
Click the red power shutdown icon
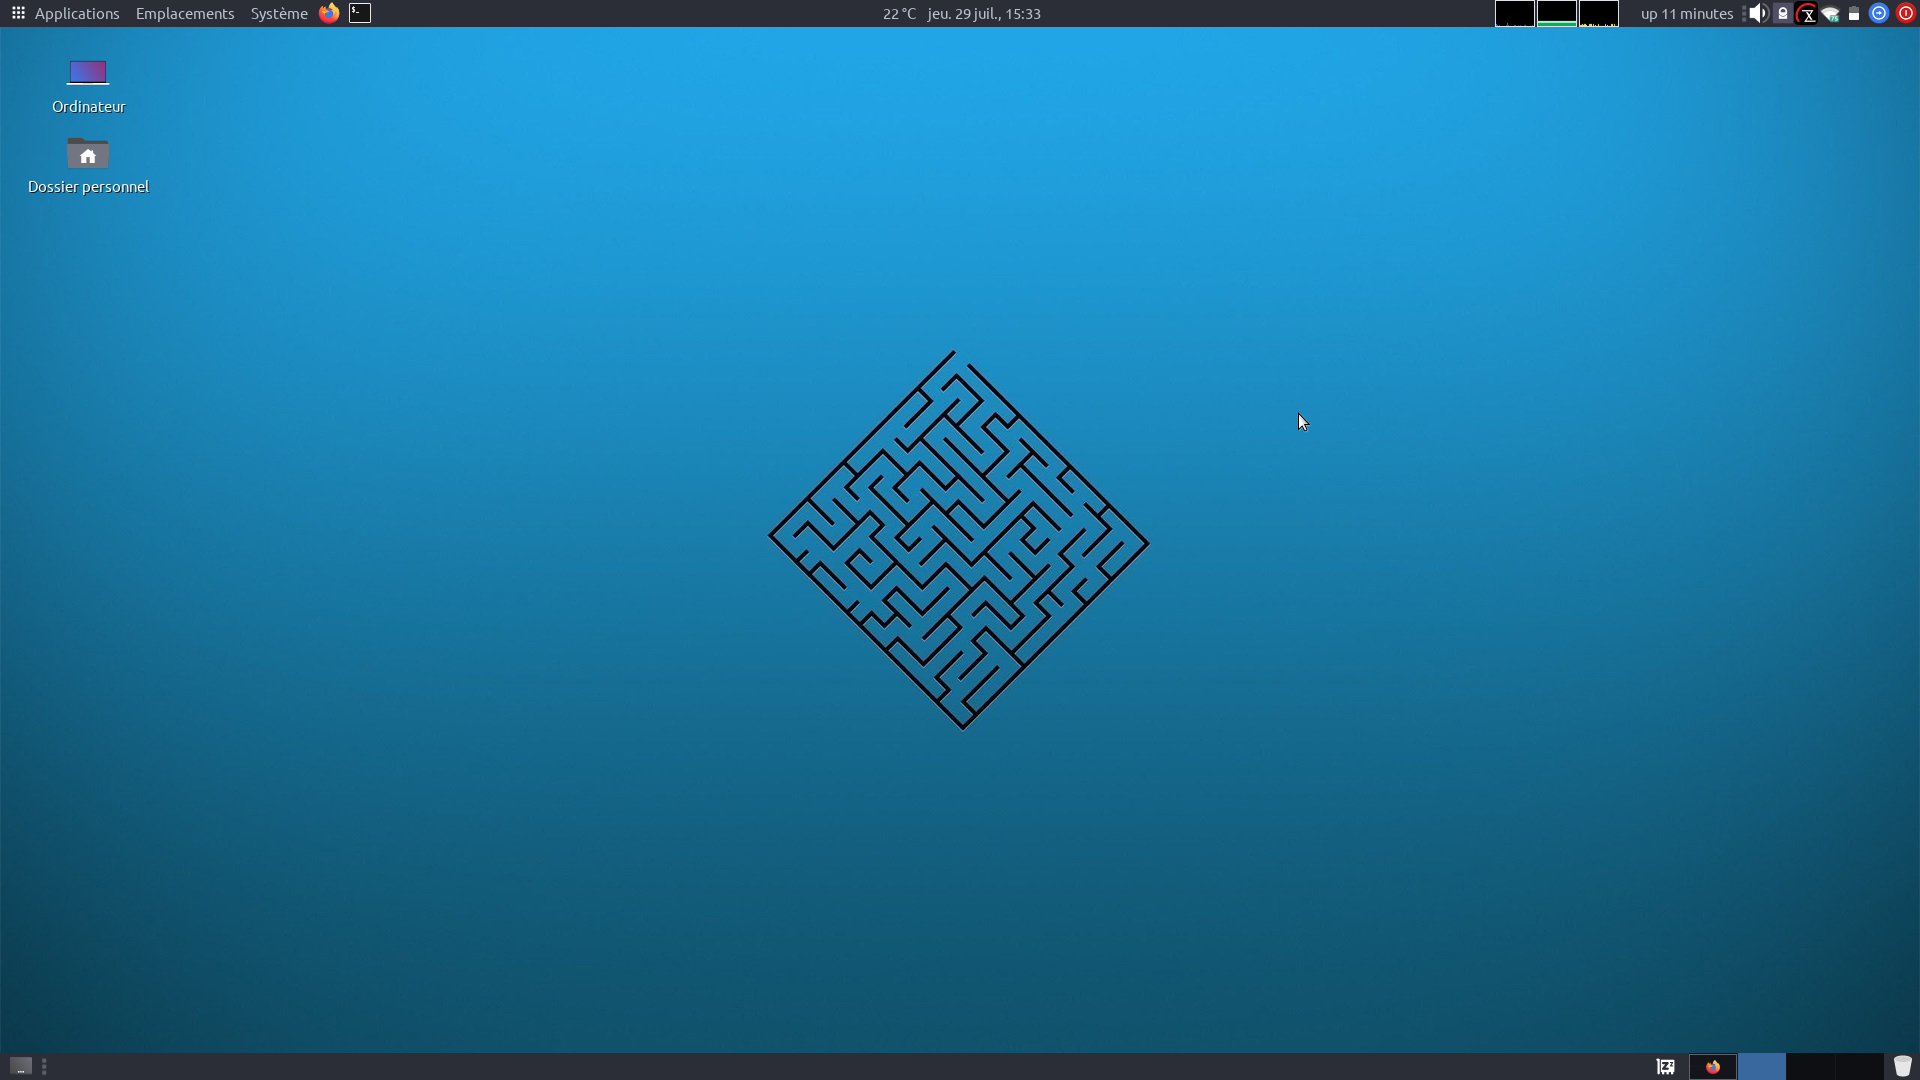(1905, 13)
